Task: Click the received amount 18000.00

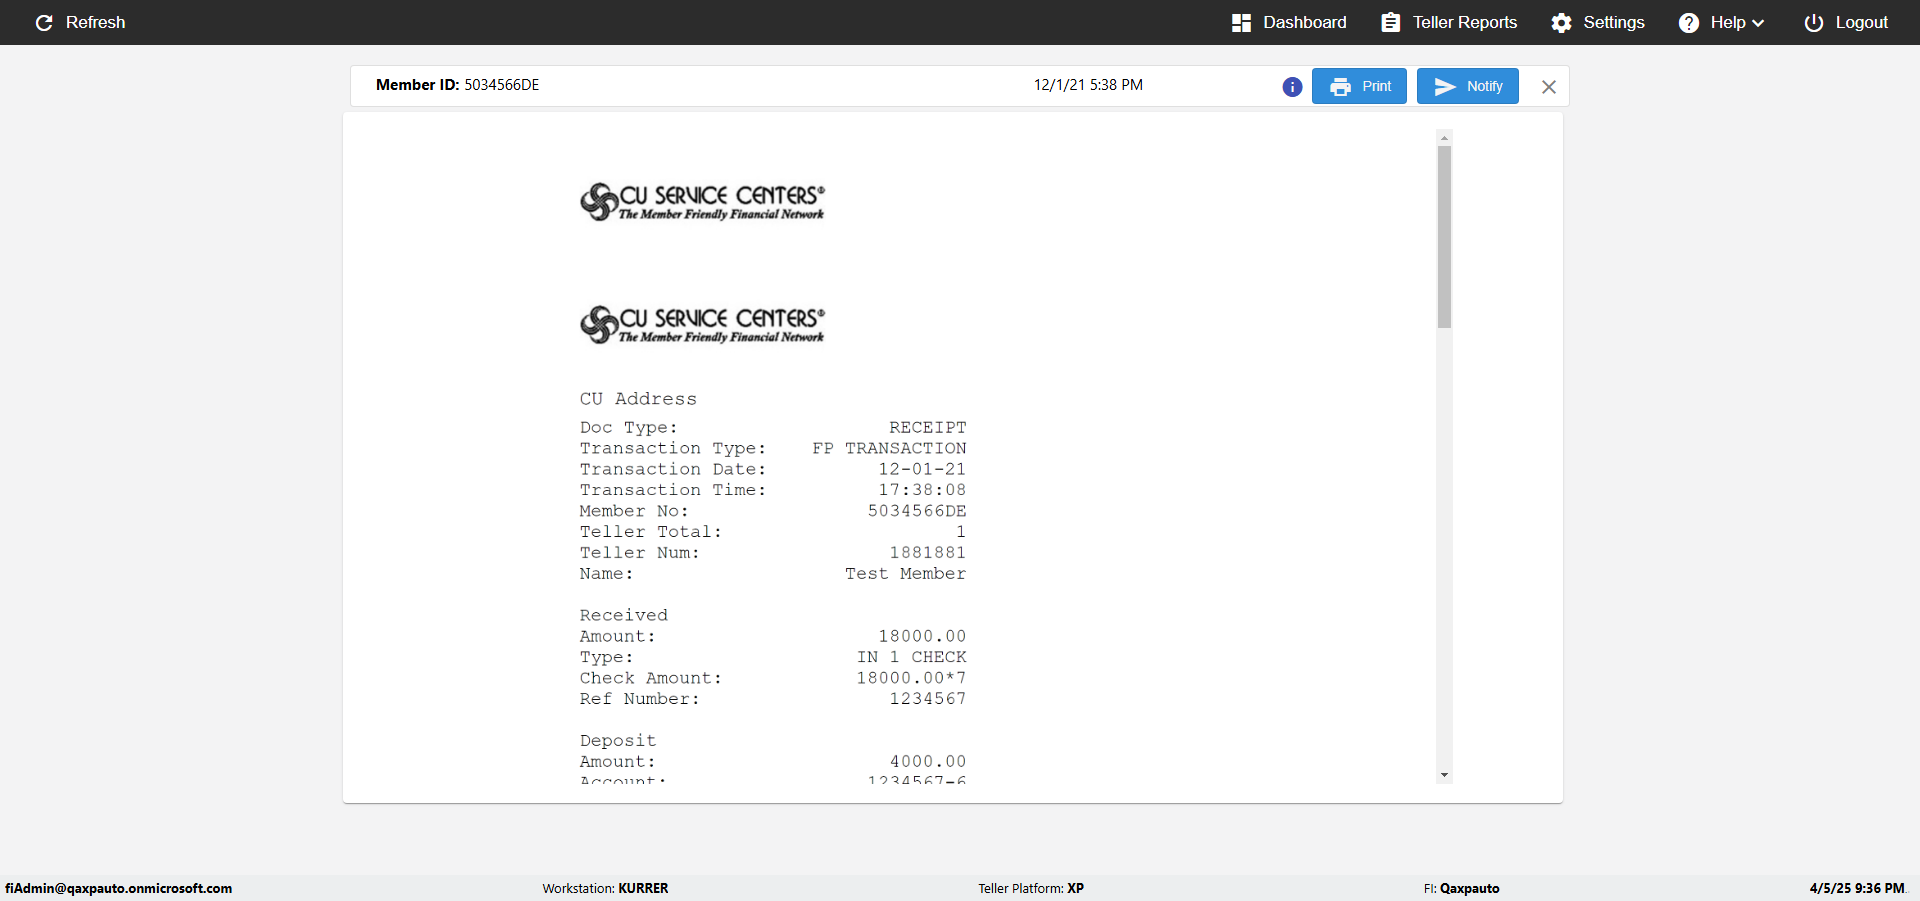Action: 922,636
